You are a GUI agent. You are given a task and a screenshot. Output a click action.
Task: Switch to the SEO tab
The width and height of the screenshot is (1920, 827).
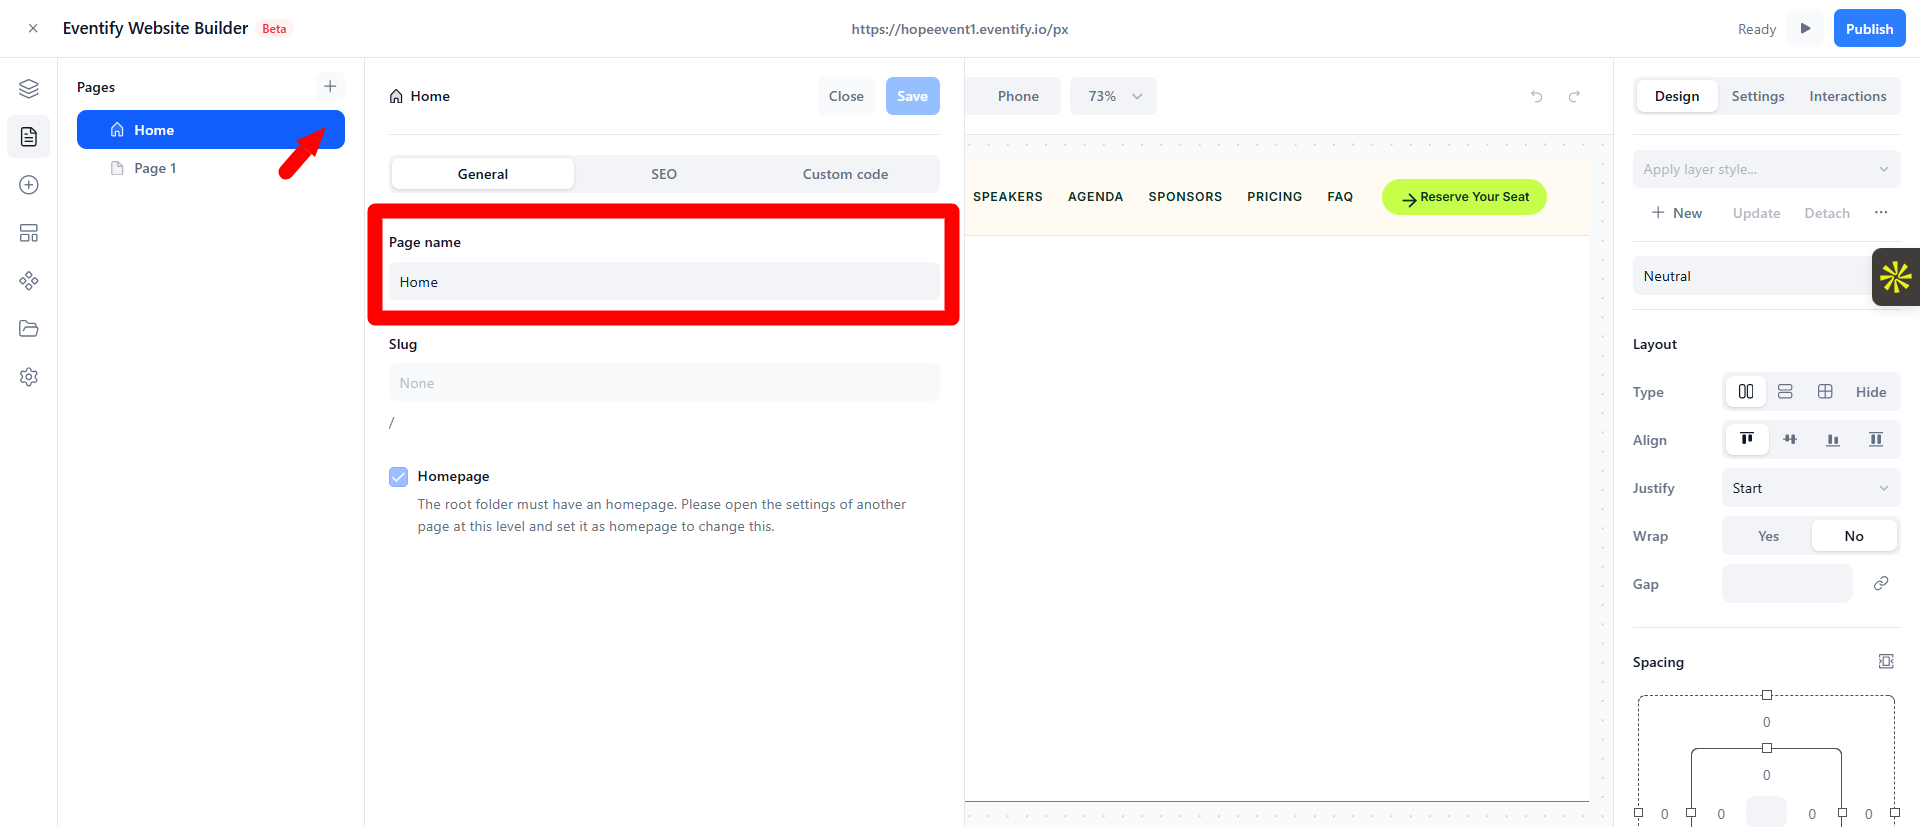pos(664,174)
